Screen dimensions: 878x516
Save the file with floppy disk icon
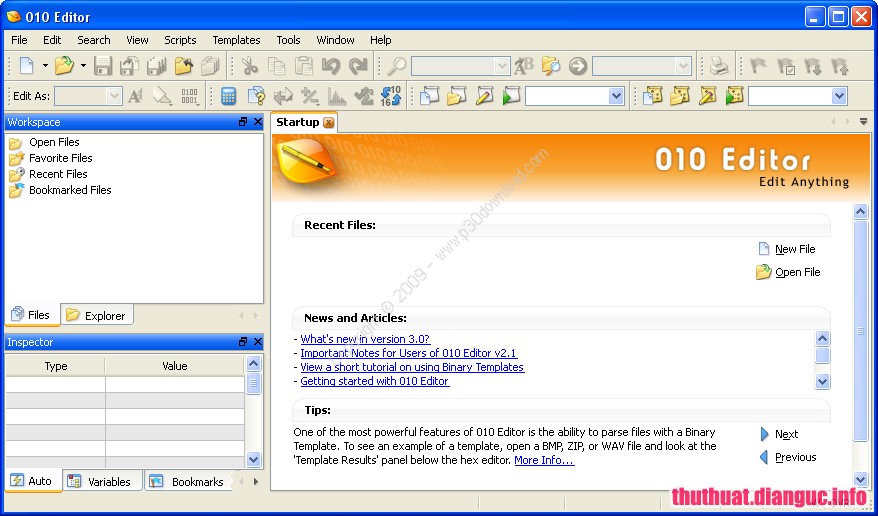click(x=103, y=66)
